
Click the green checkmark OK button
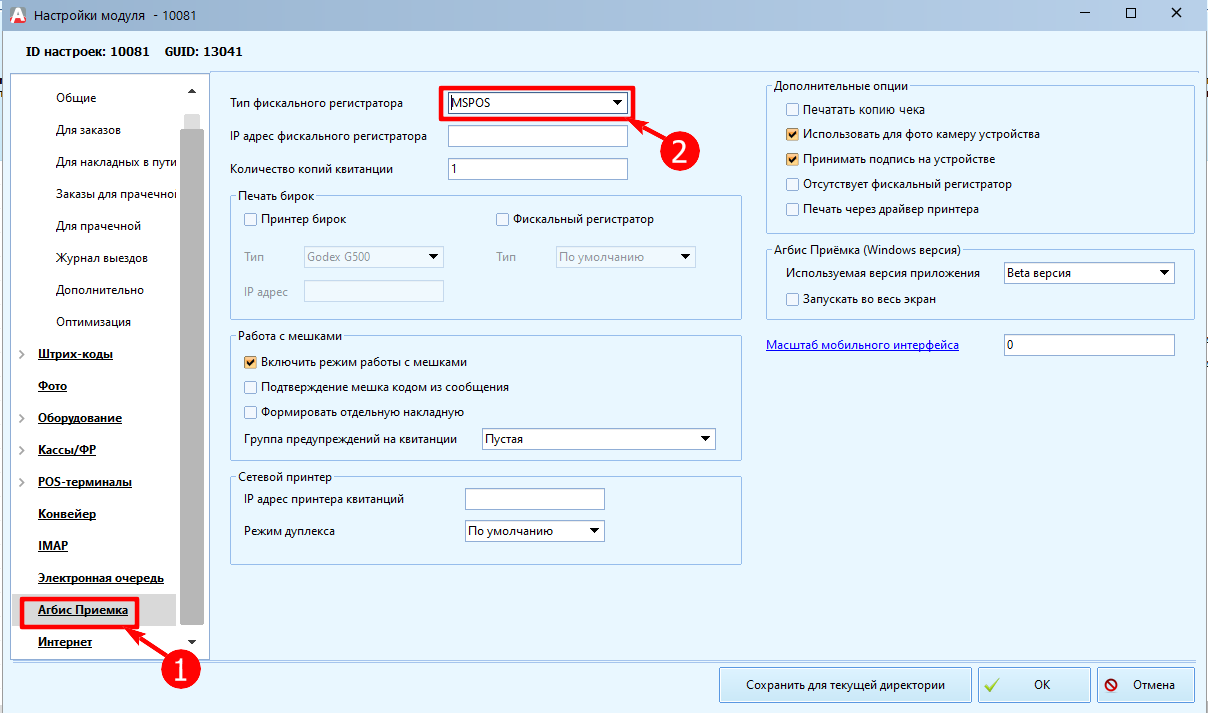point(1033,686)
